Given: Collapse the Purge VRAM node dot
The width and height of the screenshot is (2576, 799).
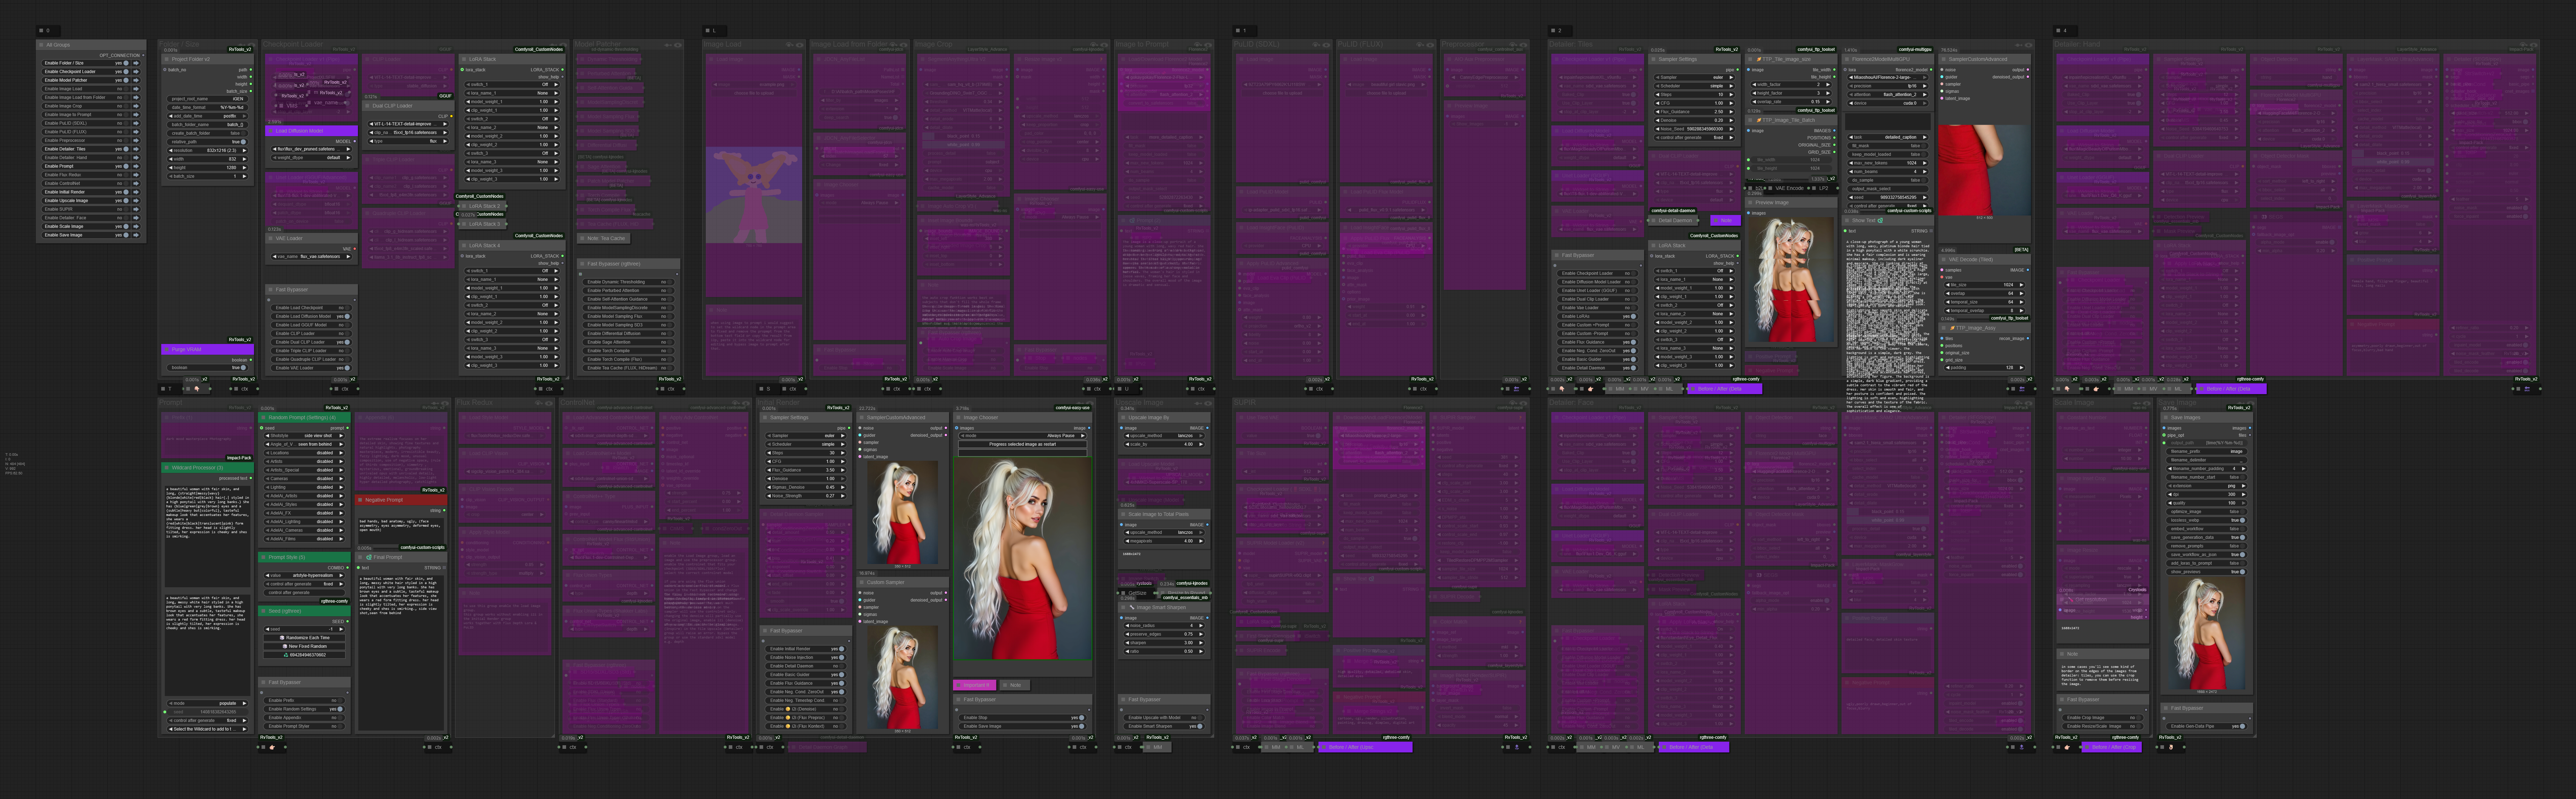Looking at the screenshot, I should tap(167, 350).
